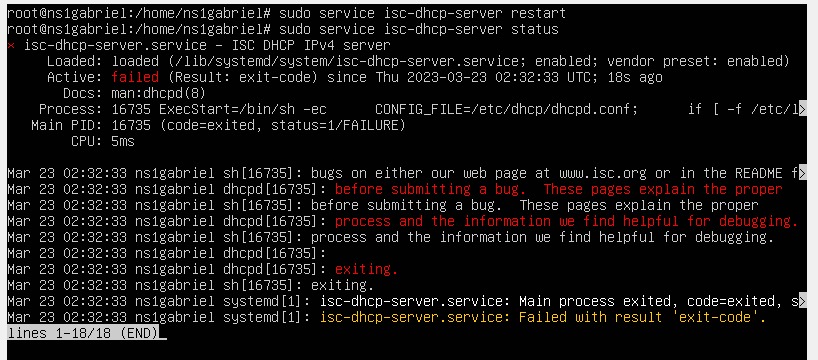Viewport: 818px width, 360px height.
Task: Click the "CPU: 5ms" line
Action: point(103,141)
